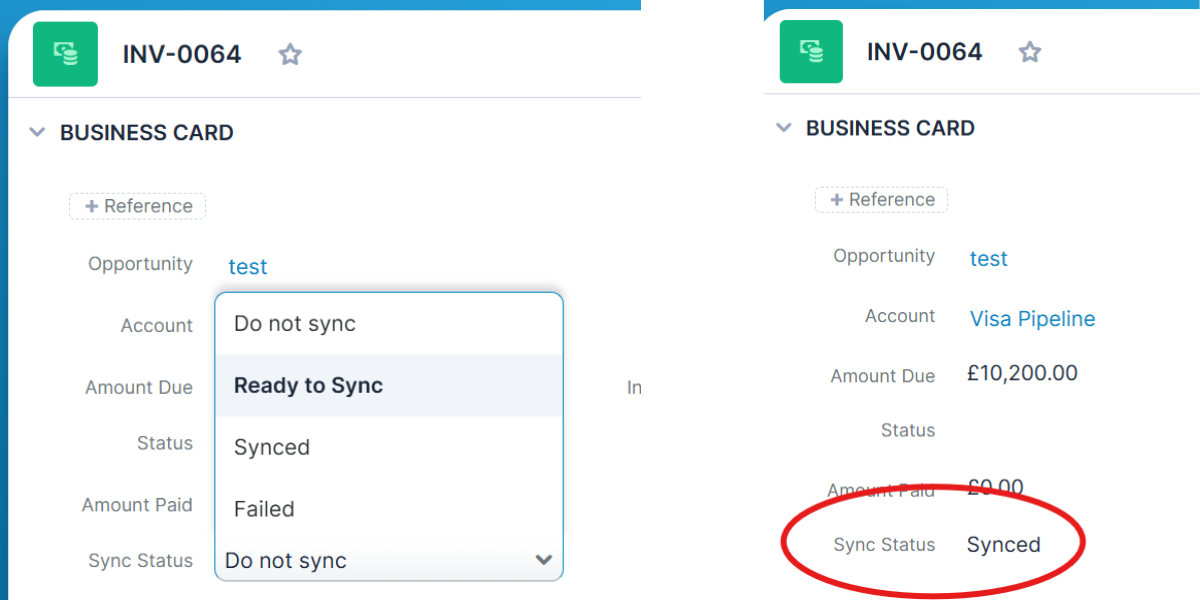
Task: Click the invoice icon beside INV-0064 on the right
Action: pos(811,50)
